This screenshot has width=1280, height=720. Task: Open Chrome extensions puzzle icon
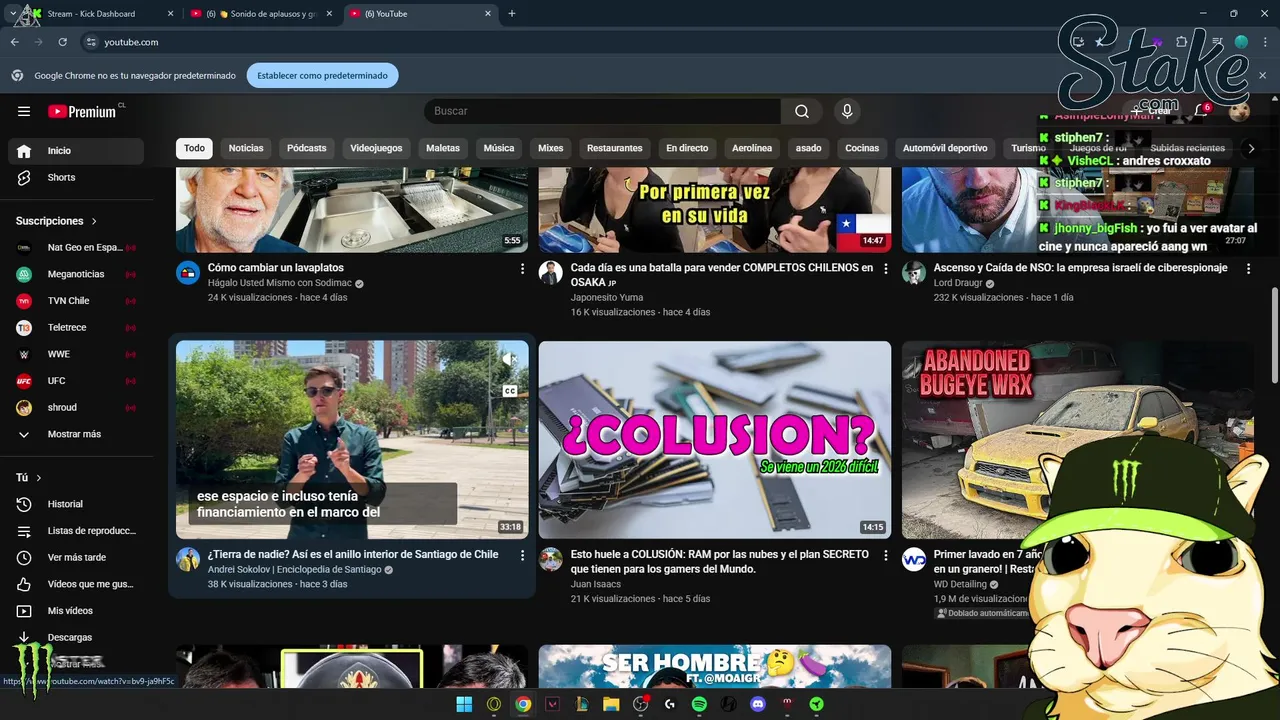point(1182,42)
